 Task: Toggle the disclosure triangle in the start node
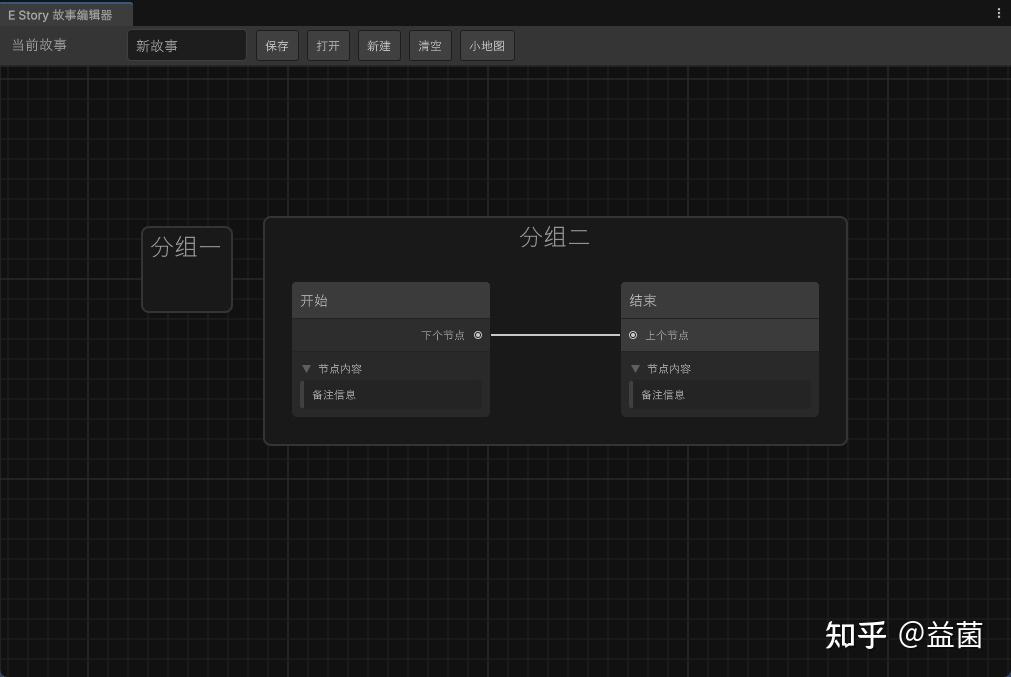[306, 368]
